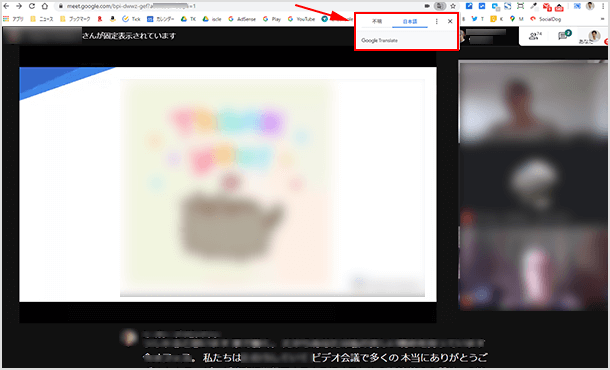Show the Meet participants list

pyautogui.click(x=535, y=36)
